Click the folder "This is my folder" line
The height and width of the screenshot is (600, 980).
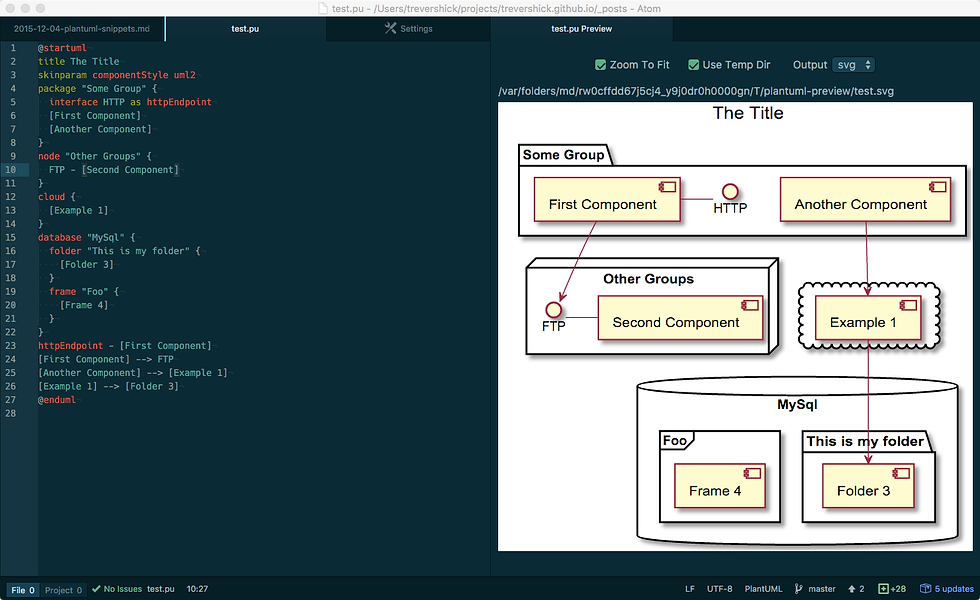point(124,251)
